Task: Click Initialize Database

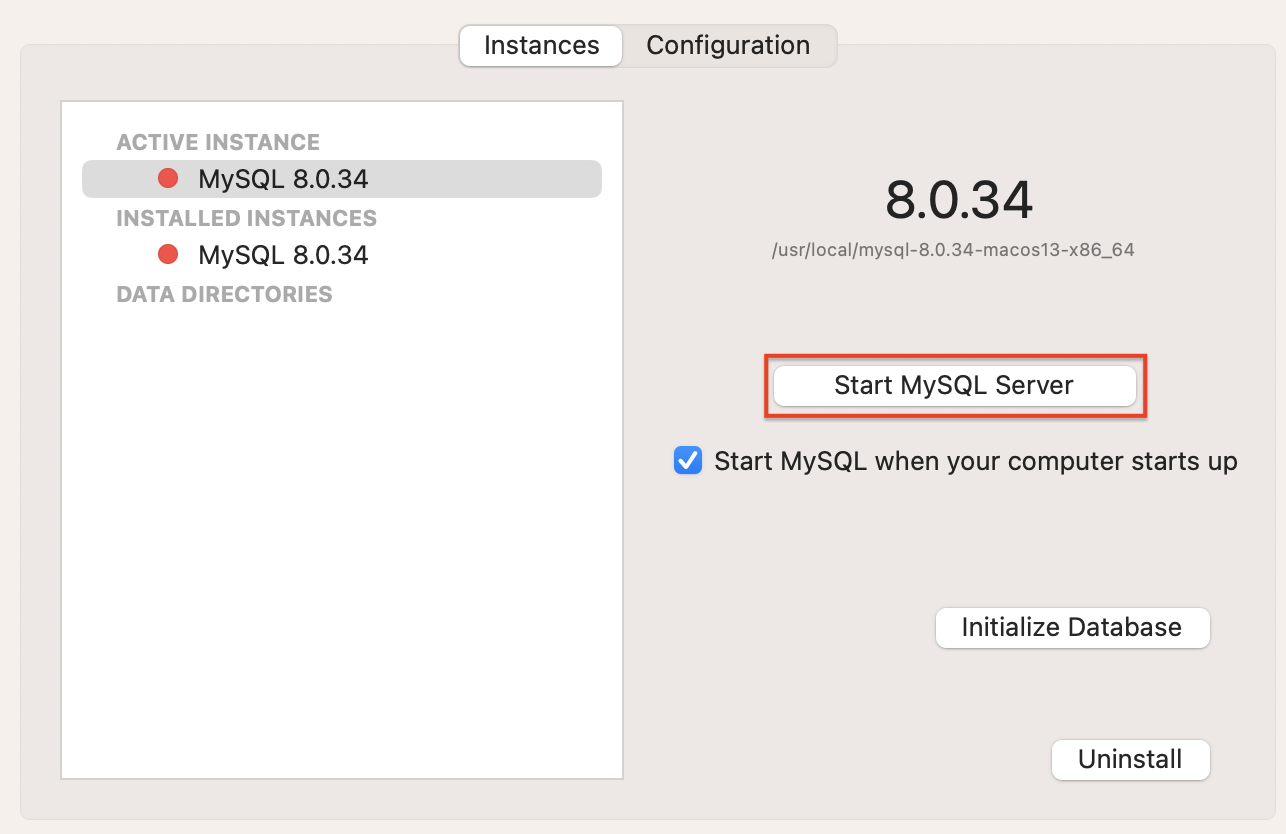Action: (1072, 628)
